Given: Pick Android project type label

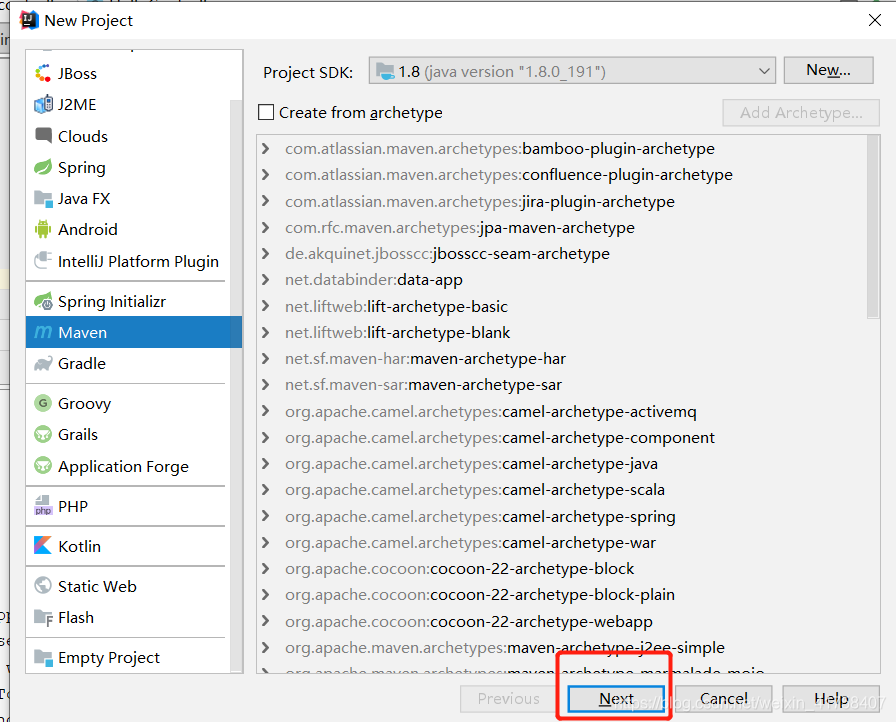Looking at the screenshot, I should (87, 230).
